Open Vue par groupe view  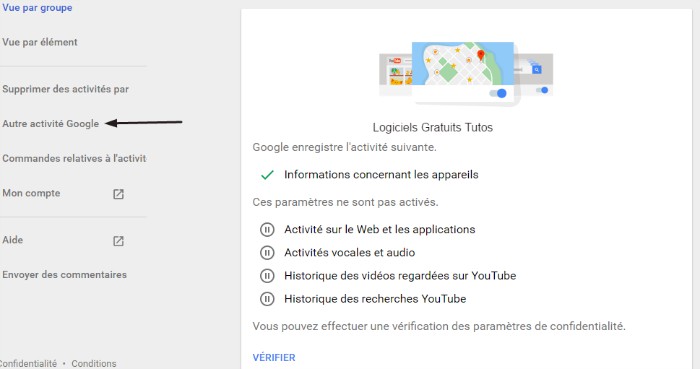[37, 8]
